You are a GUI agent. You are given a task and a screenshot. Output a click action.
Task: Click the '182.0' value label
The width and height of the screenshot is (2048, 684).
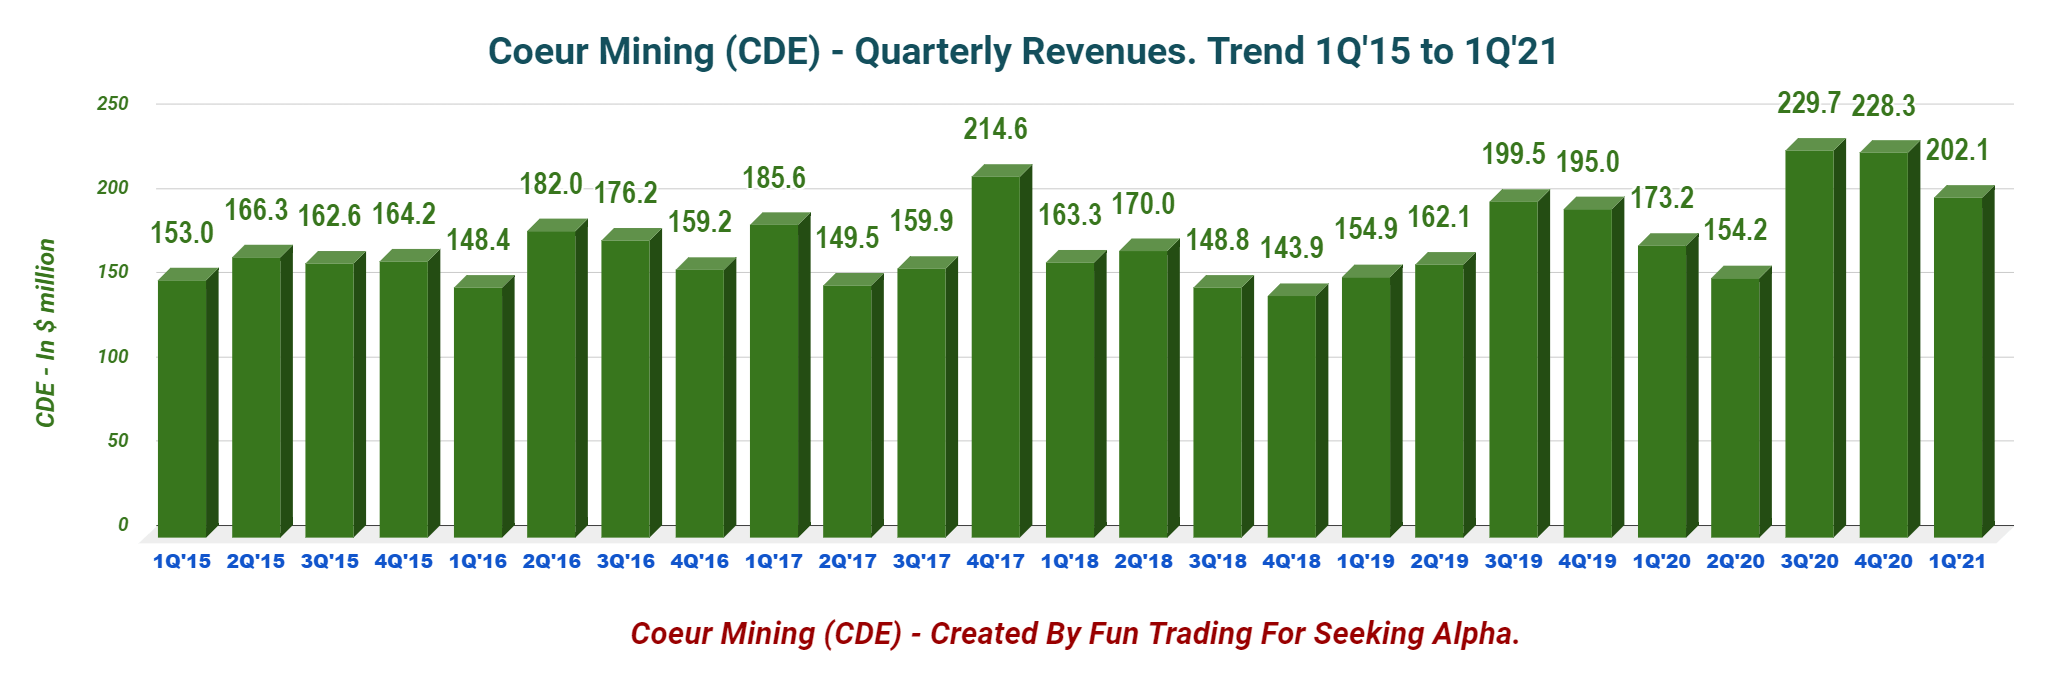pos(551,184)
